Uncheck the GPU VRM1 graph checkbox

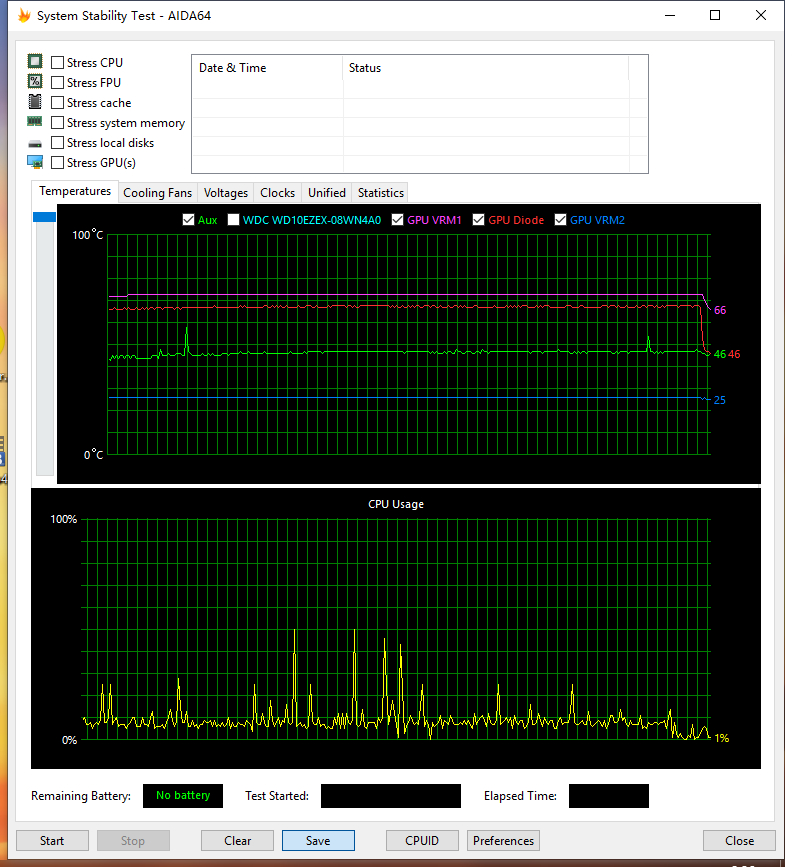pos(397,220)
